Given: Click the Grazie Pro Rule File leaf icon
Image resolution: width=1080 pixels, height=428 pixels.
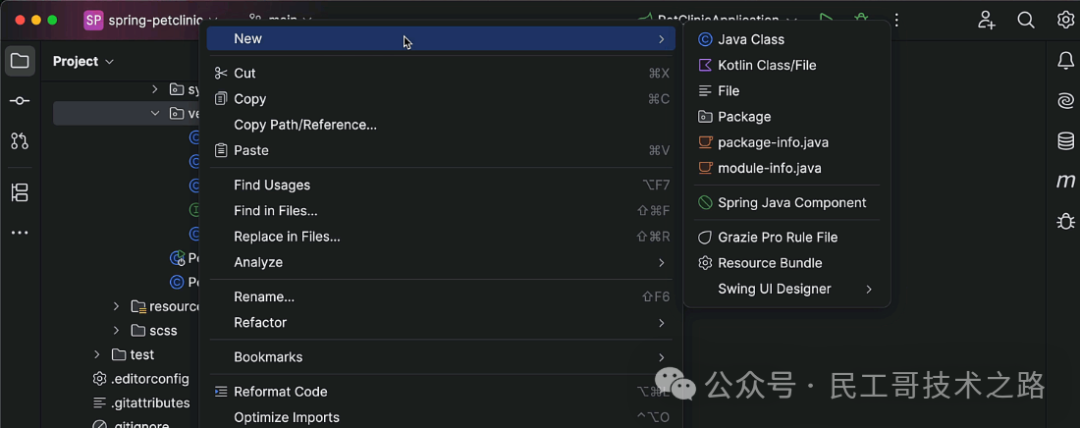Looking at the screenshot, I should [705, 237].
